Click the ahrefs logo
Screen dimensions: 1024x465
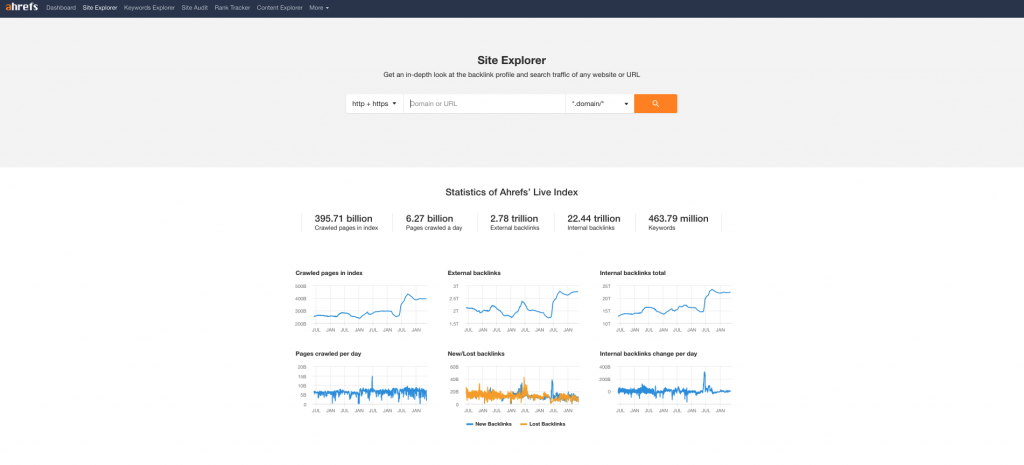pyautogui.click(x=22, y=8)
